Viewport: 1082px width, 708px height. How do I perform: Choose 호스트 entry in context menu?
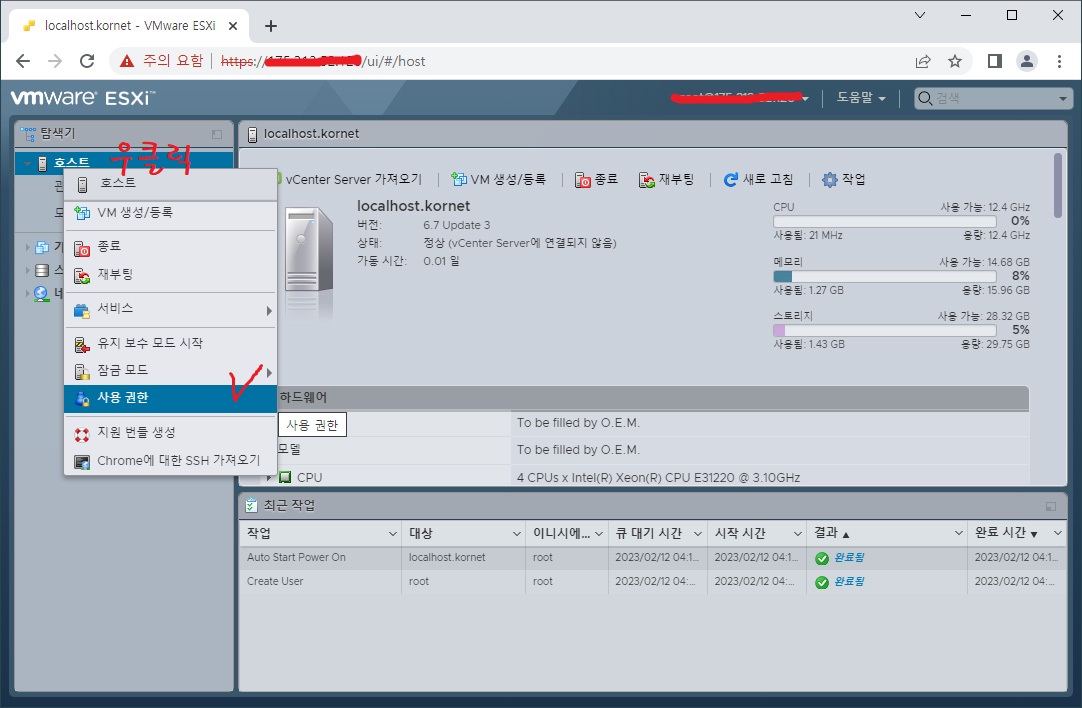click(x=170, y=184)
